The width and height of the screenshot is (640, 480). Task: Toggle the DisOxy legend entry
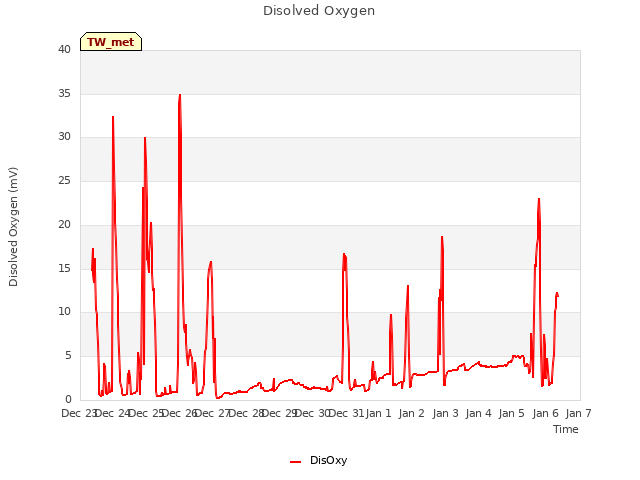tap(318, 460)
